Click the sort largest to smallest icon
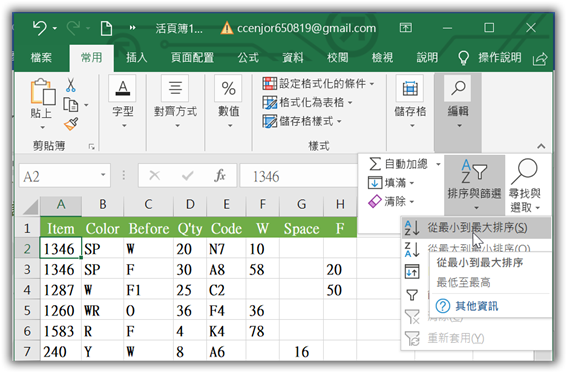The image size is (567, 373). click(x=412, y=249)
